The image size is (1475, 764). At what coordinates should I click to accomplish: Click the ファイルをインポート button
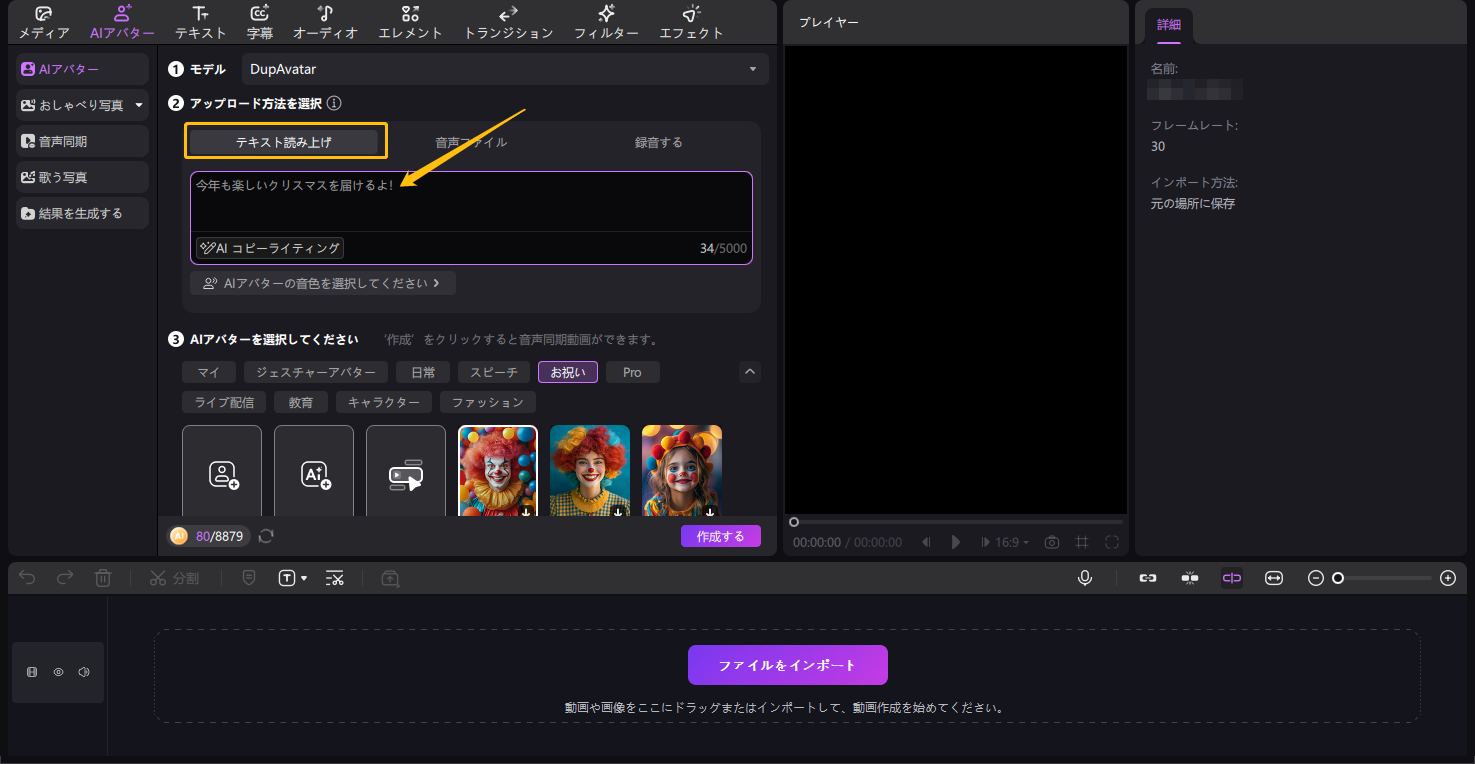tap(788, 664)
